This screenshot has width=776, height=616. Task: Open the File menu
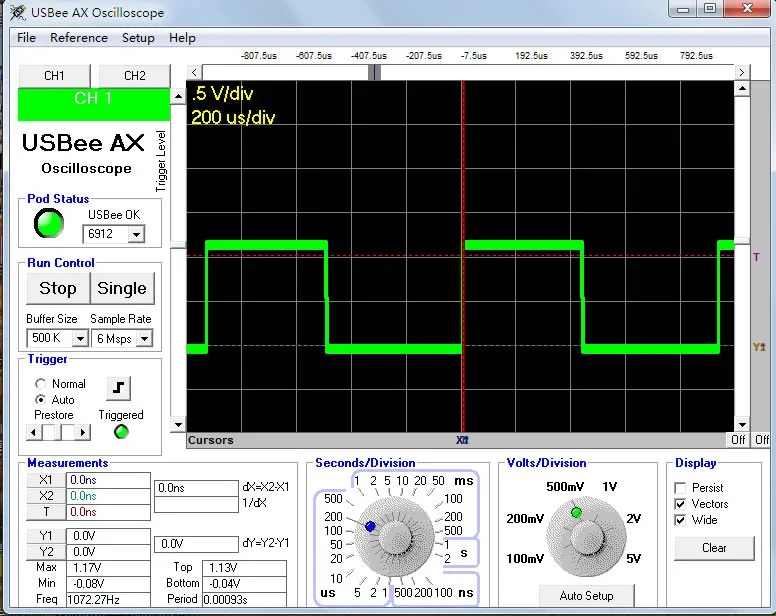click(26, 38)
